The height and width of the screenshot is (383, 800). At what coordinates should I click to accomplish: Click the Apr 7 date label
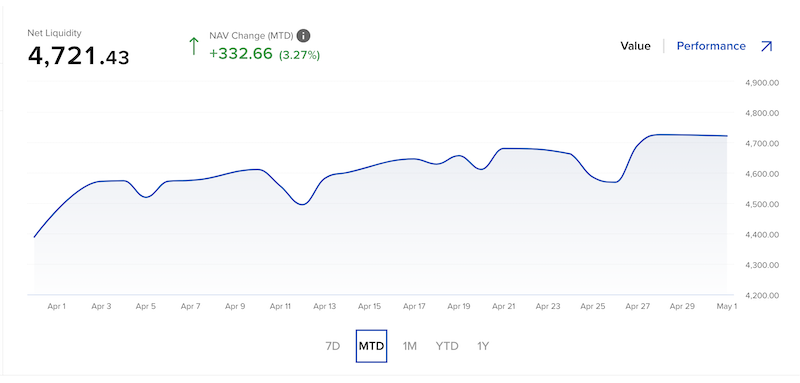point(190,307)
